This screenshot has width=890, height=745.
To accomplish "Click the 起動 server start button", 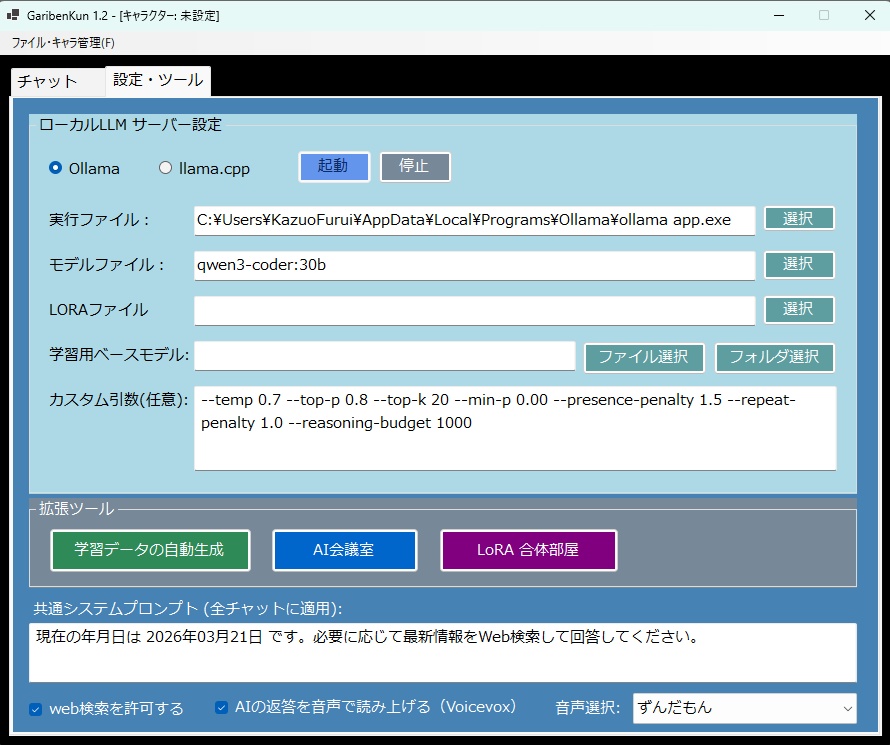I will [x=334, y=166].
